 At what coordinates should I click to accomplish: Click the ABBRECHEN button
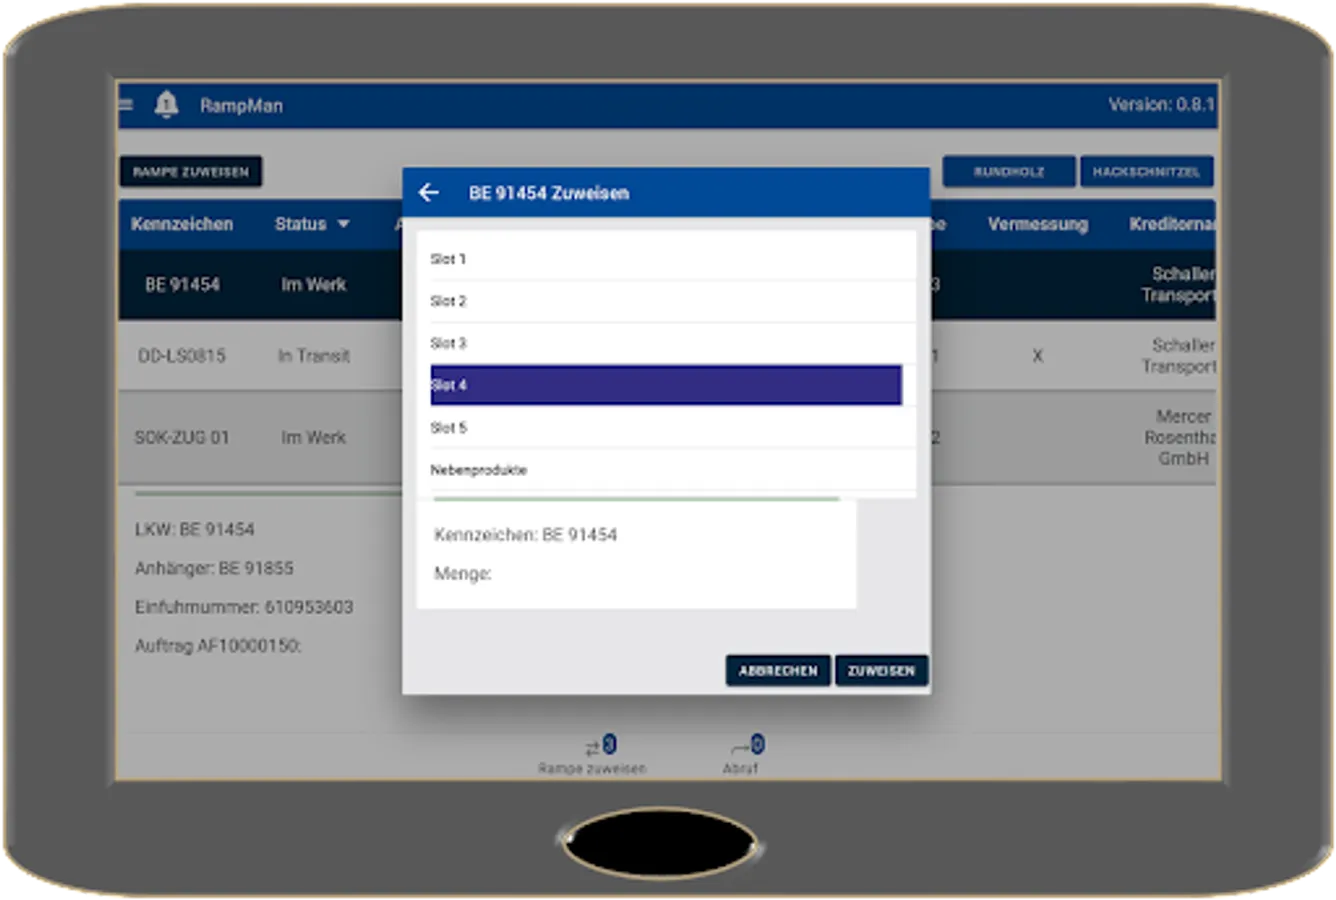pos(778,670)
